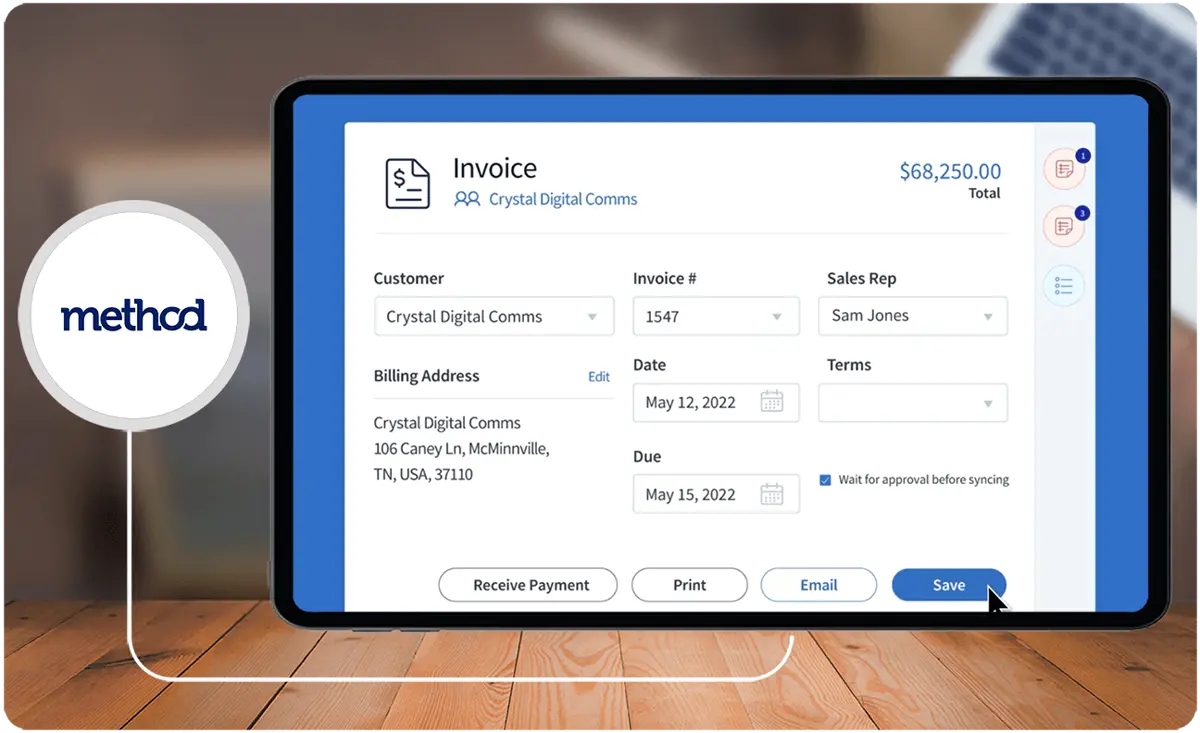Save the invoice
Viewport: 1200px width, 733px height.
coord(949,585)
